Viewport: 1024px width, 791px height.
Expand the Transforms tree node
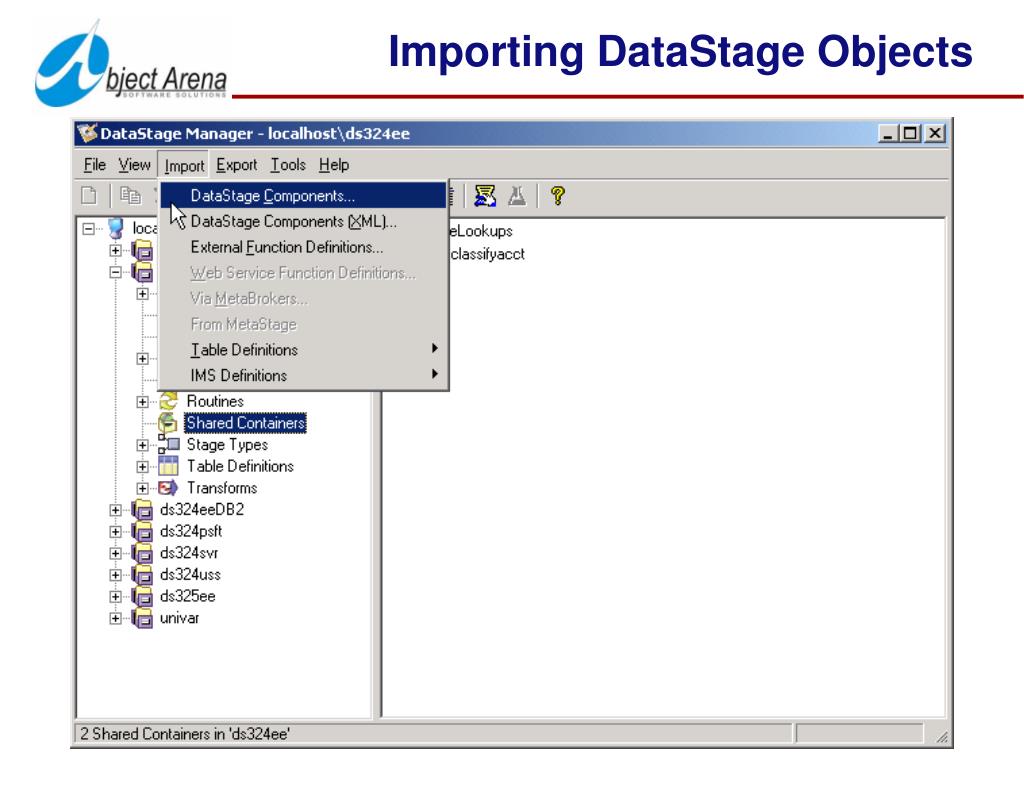[x=142, y=489]
